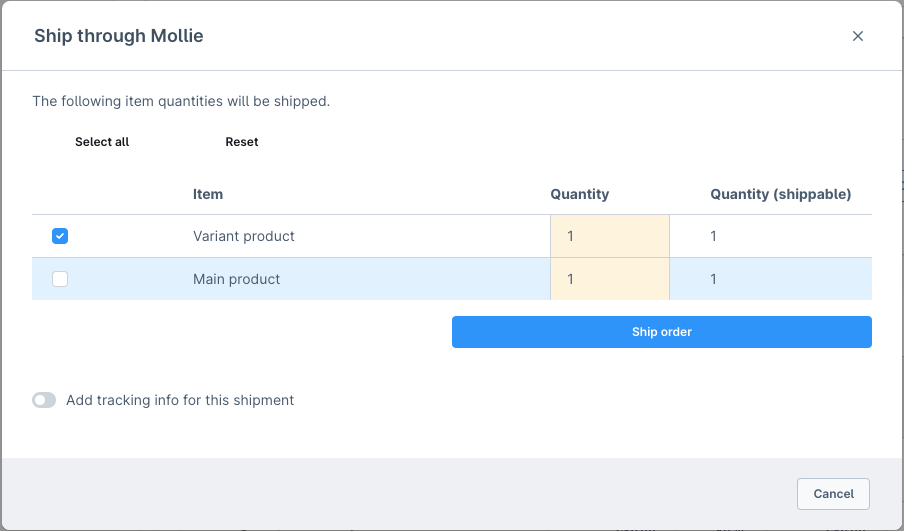This screenshot has height=531, width=904.
Task: Click Variant product's shippable quantity value
Action: tap(713, 236)
